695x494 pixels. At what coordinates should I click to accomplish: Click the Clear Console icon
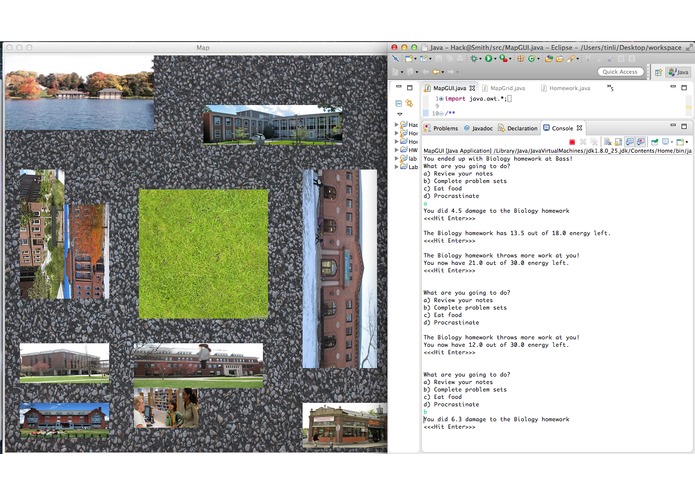tap(608, 142)
